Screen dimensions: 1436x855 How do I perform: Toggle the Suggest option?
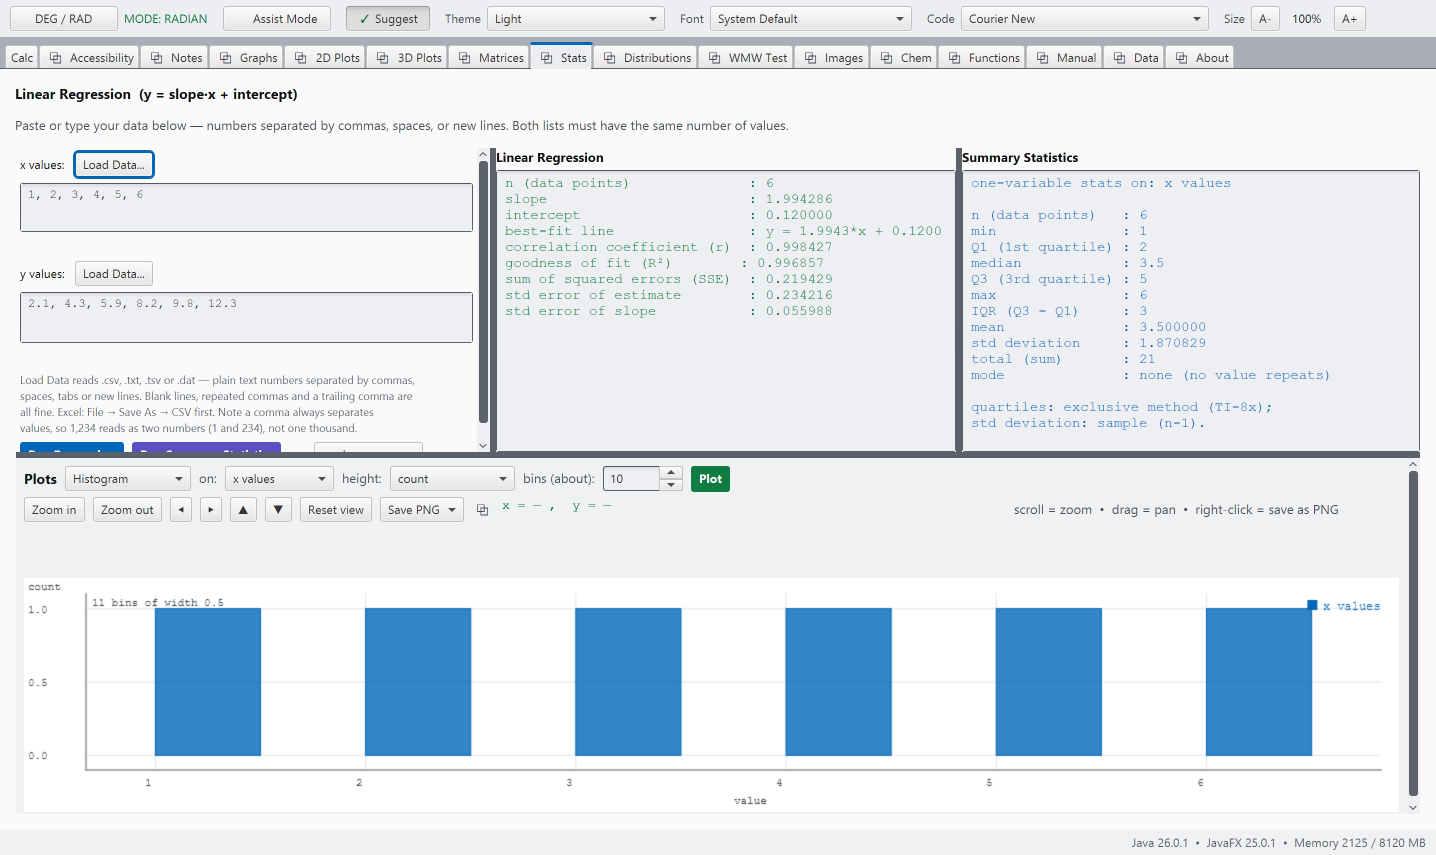(x=388, y=19)
